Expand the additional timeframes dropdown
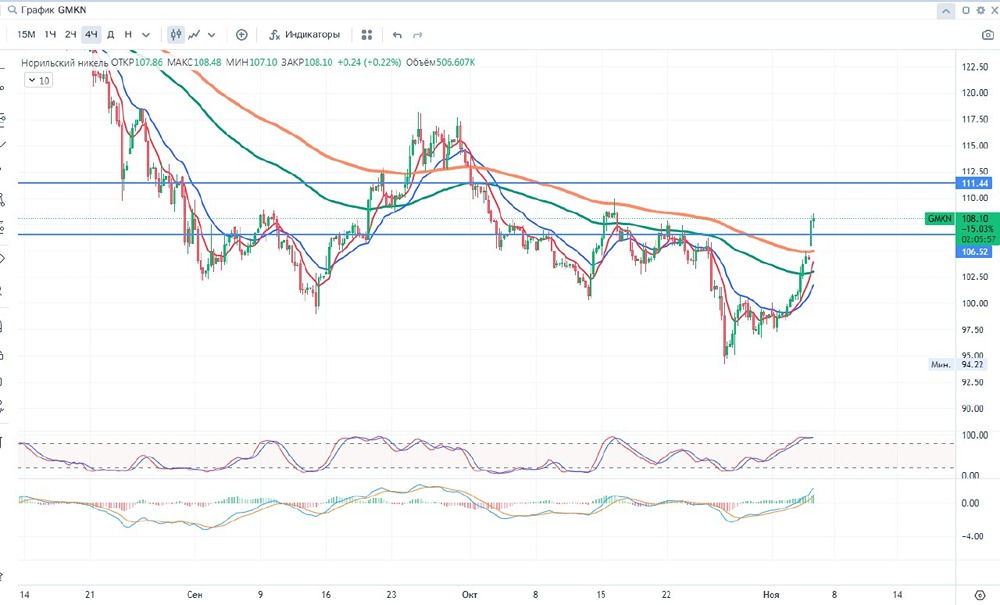The height and width of the screenshot is (605, 1000). (146, 34)
